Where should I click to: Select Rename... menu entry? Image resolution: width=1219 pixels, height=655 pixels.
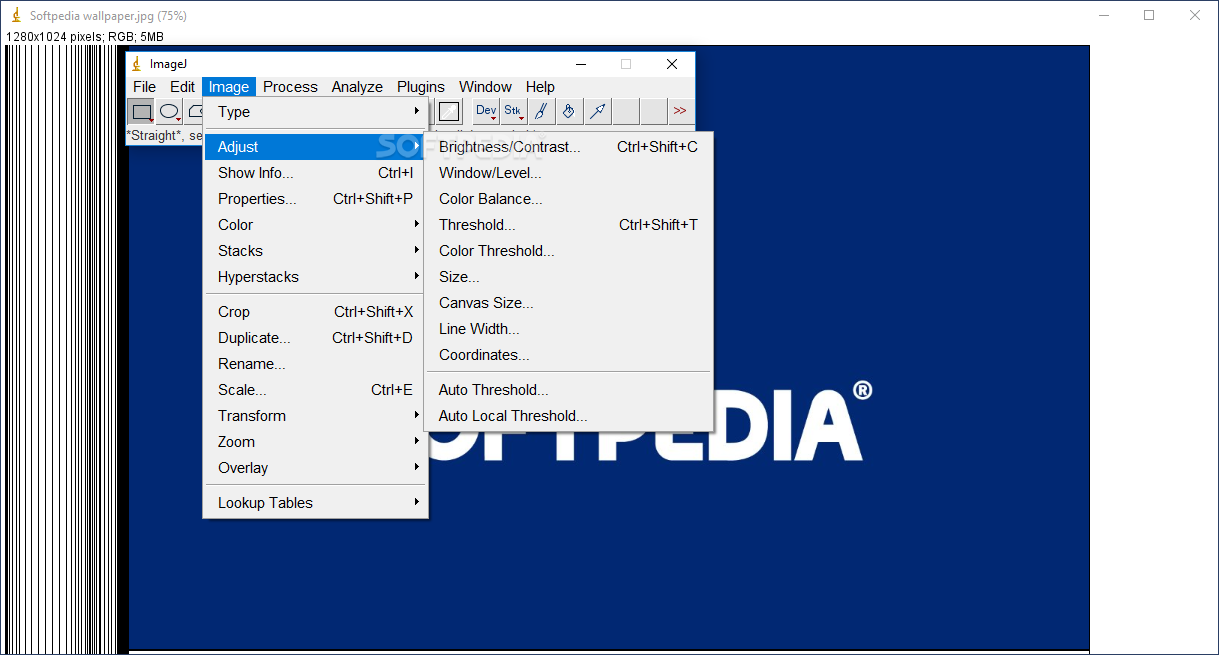tap(316, 364)
